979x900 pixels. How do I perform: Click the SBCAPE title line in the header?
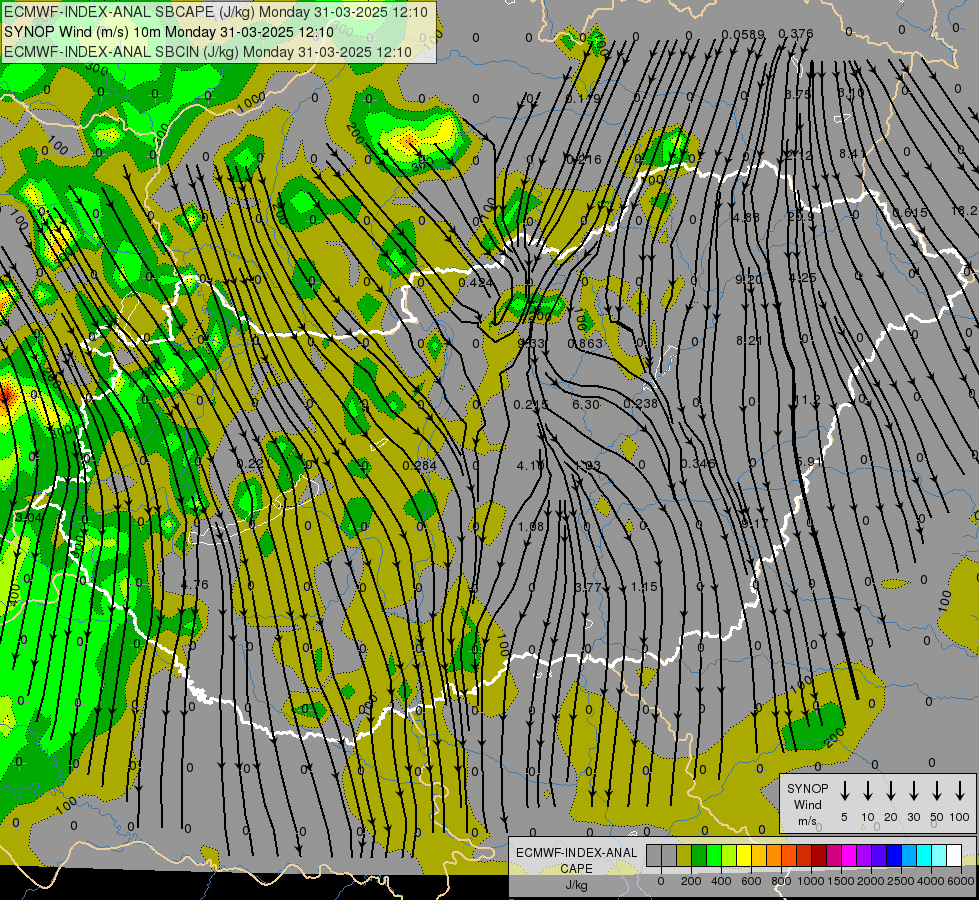click(216, 12)
